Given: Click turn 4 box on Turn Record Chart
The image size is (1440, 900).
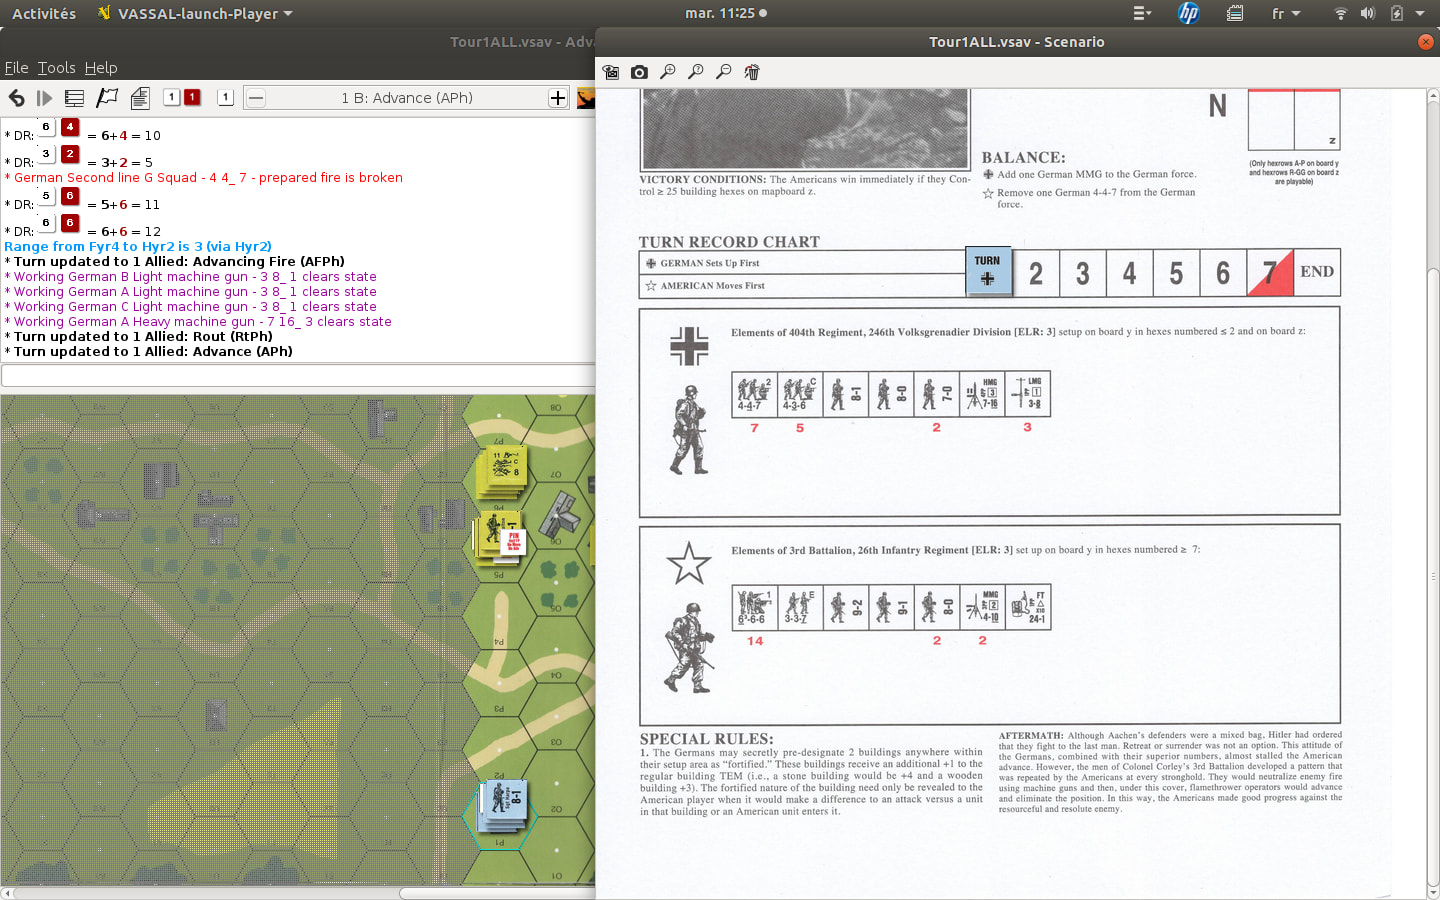Looking at the screenshot, I should click(x=1130, y=273).
